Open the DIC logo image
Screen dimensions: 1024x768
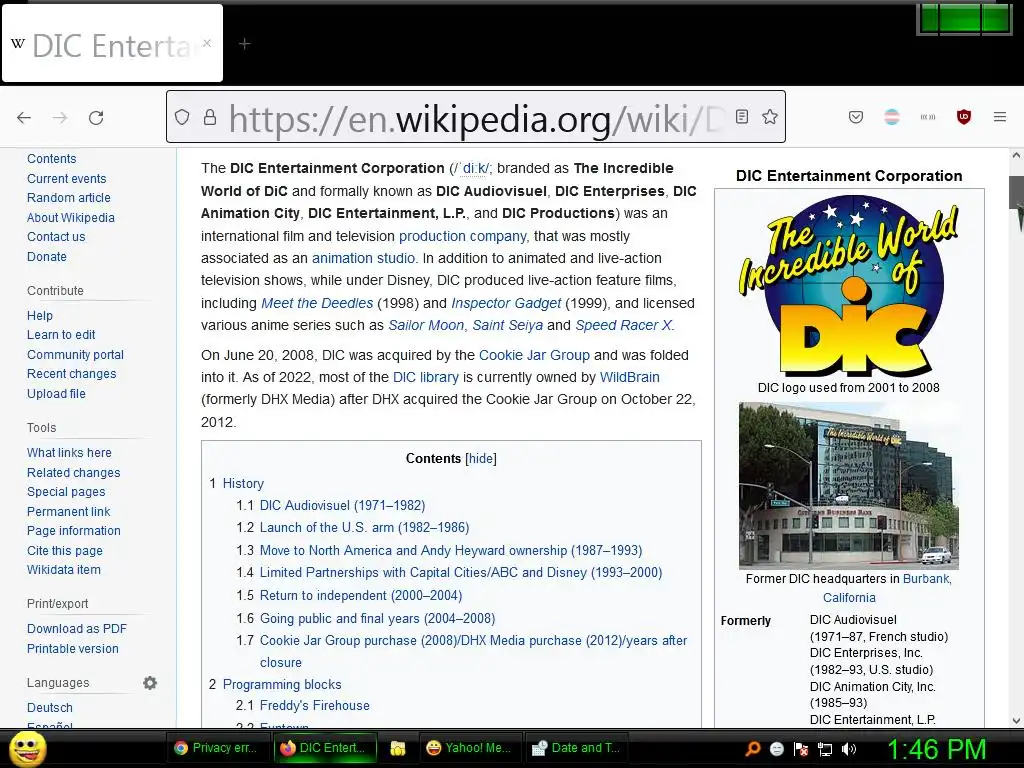(849, 288)
